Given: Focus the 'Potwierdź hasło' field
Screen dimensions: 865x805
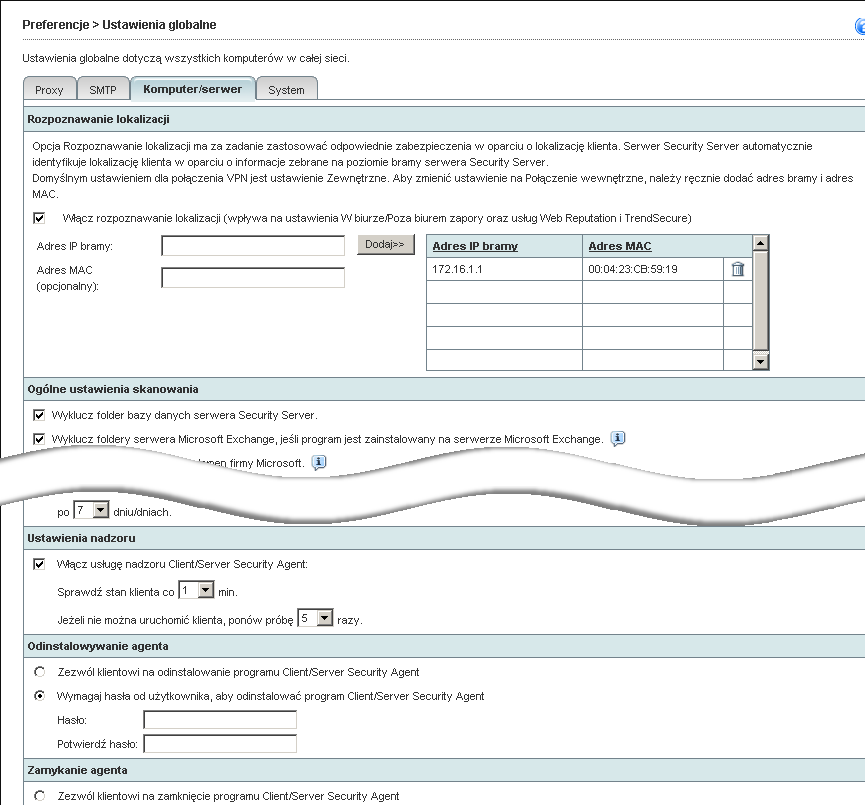Looking at the screenshot, I should pos(220,744).
